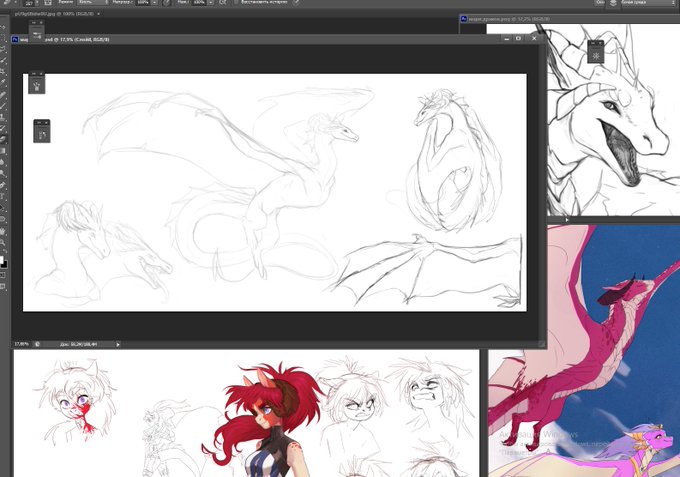The height and width of the screenshot is (477, 680).
Task: Minimize the floating sketch document window
Action: pos(507,39)
